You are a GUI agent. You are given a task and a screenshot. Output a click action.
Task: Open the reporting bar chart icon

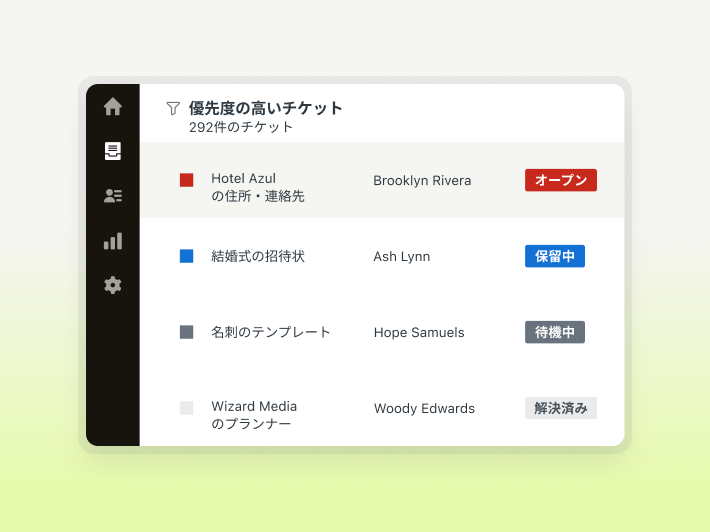coord(113,240)
